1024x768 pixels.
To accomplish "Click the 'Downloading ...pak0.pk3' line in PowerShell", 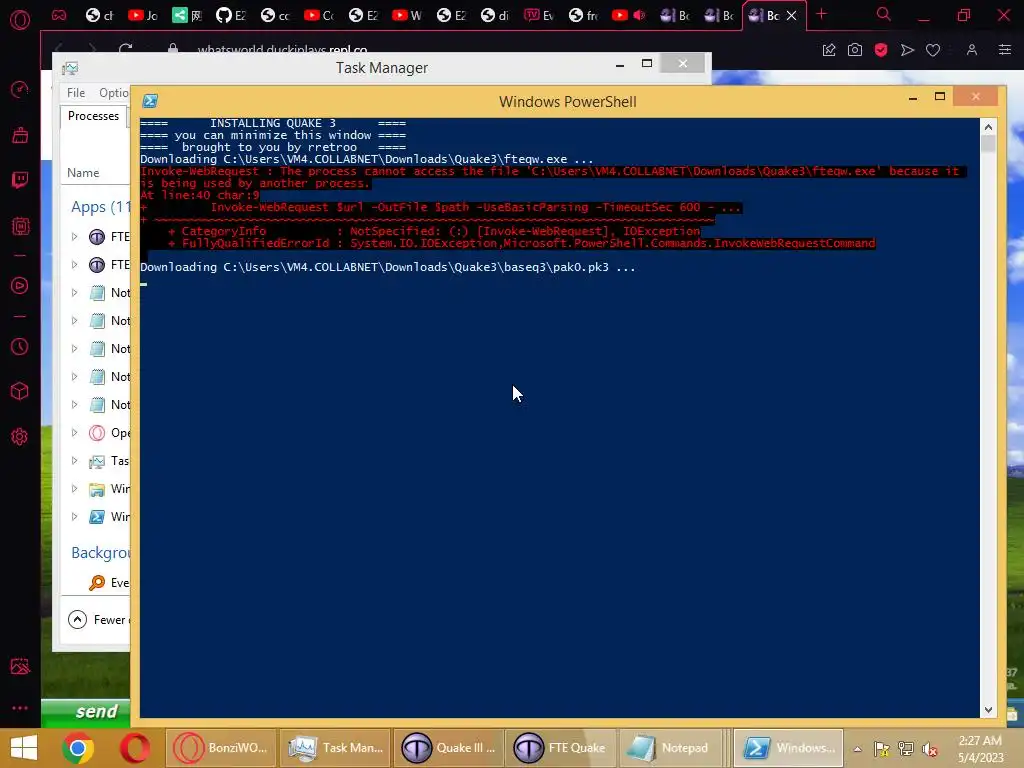I will tap(387, 267).
